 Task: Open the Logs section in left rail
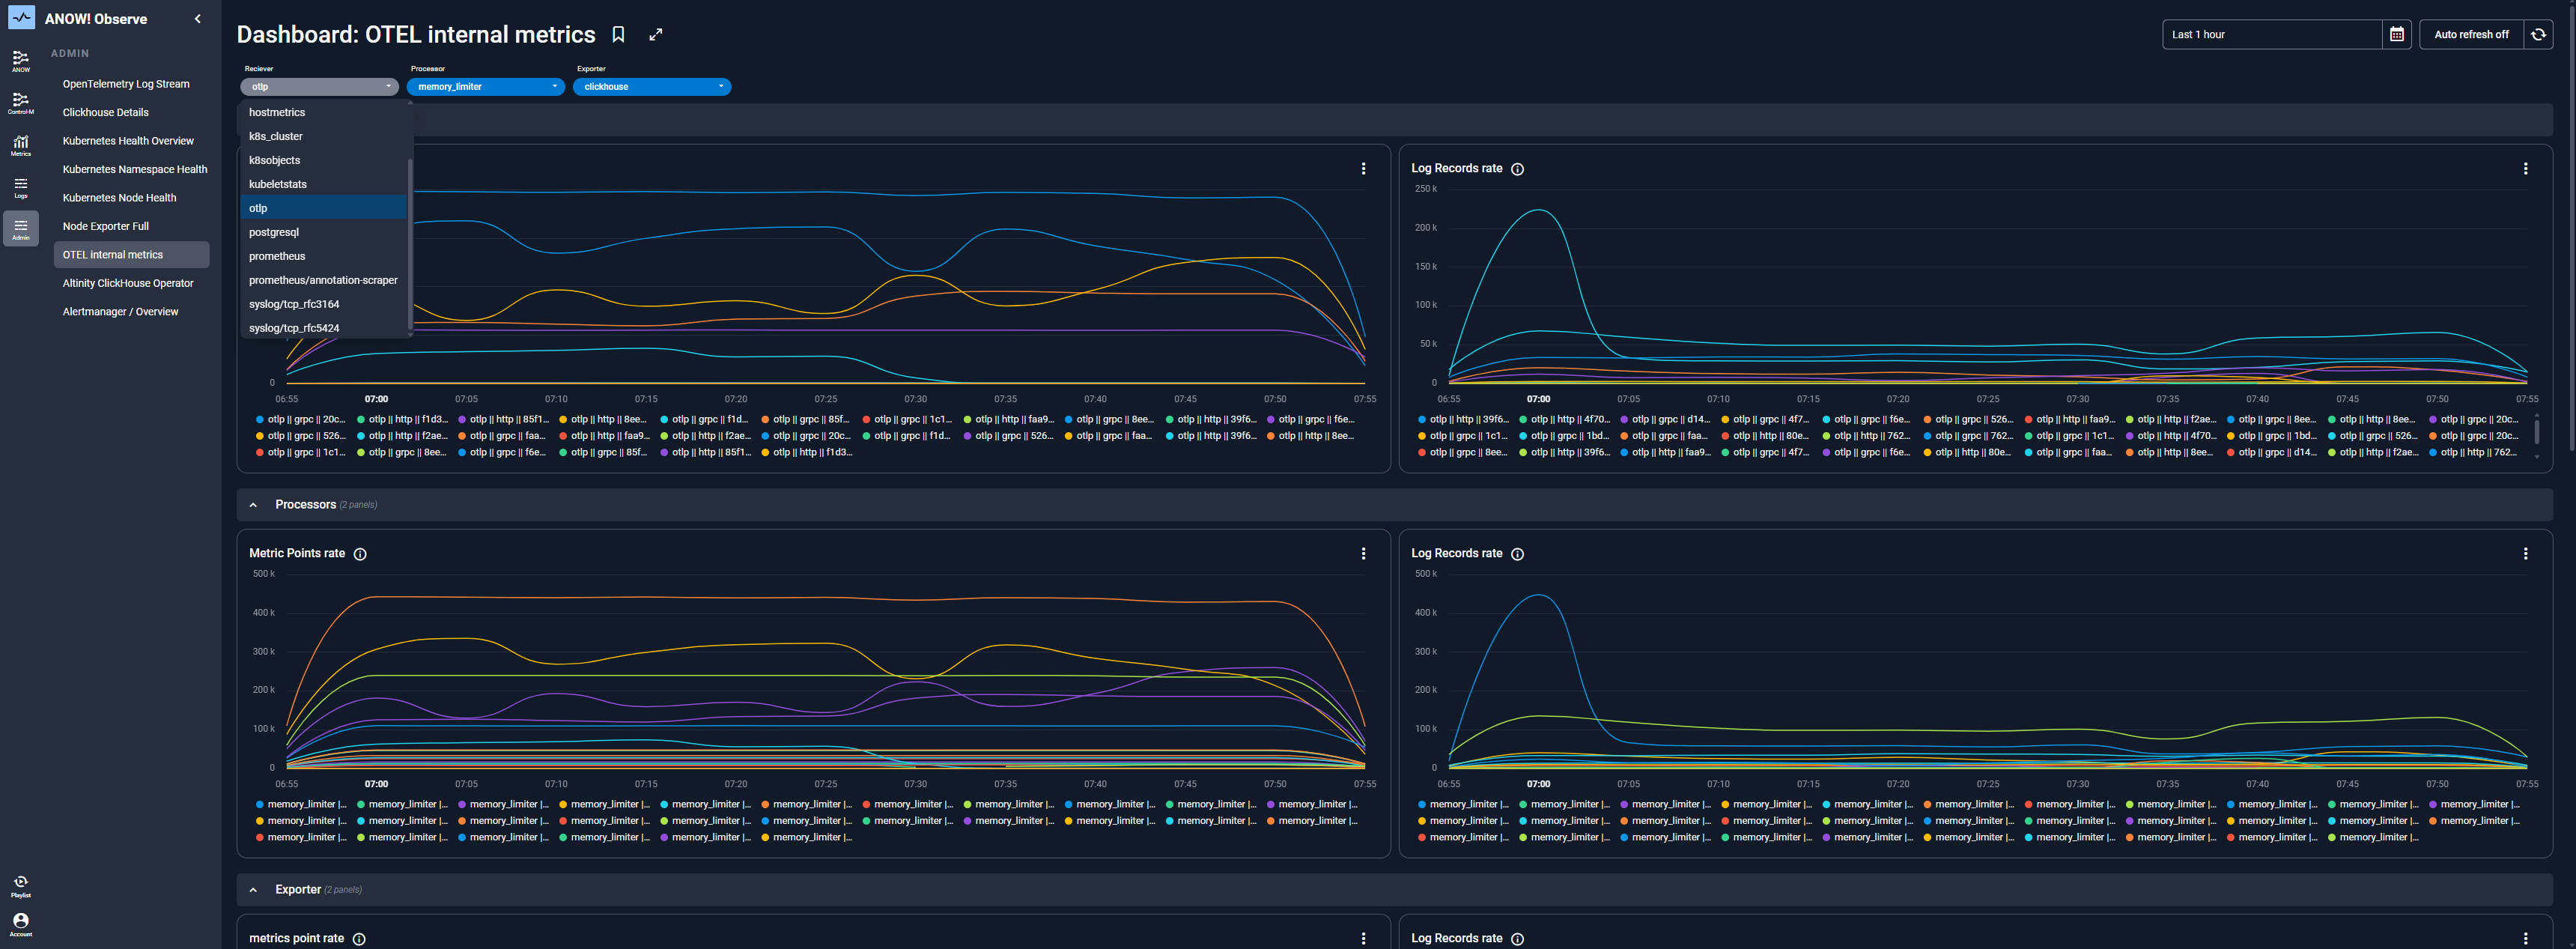[x=21, y=187]
